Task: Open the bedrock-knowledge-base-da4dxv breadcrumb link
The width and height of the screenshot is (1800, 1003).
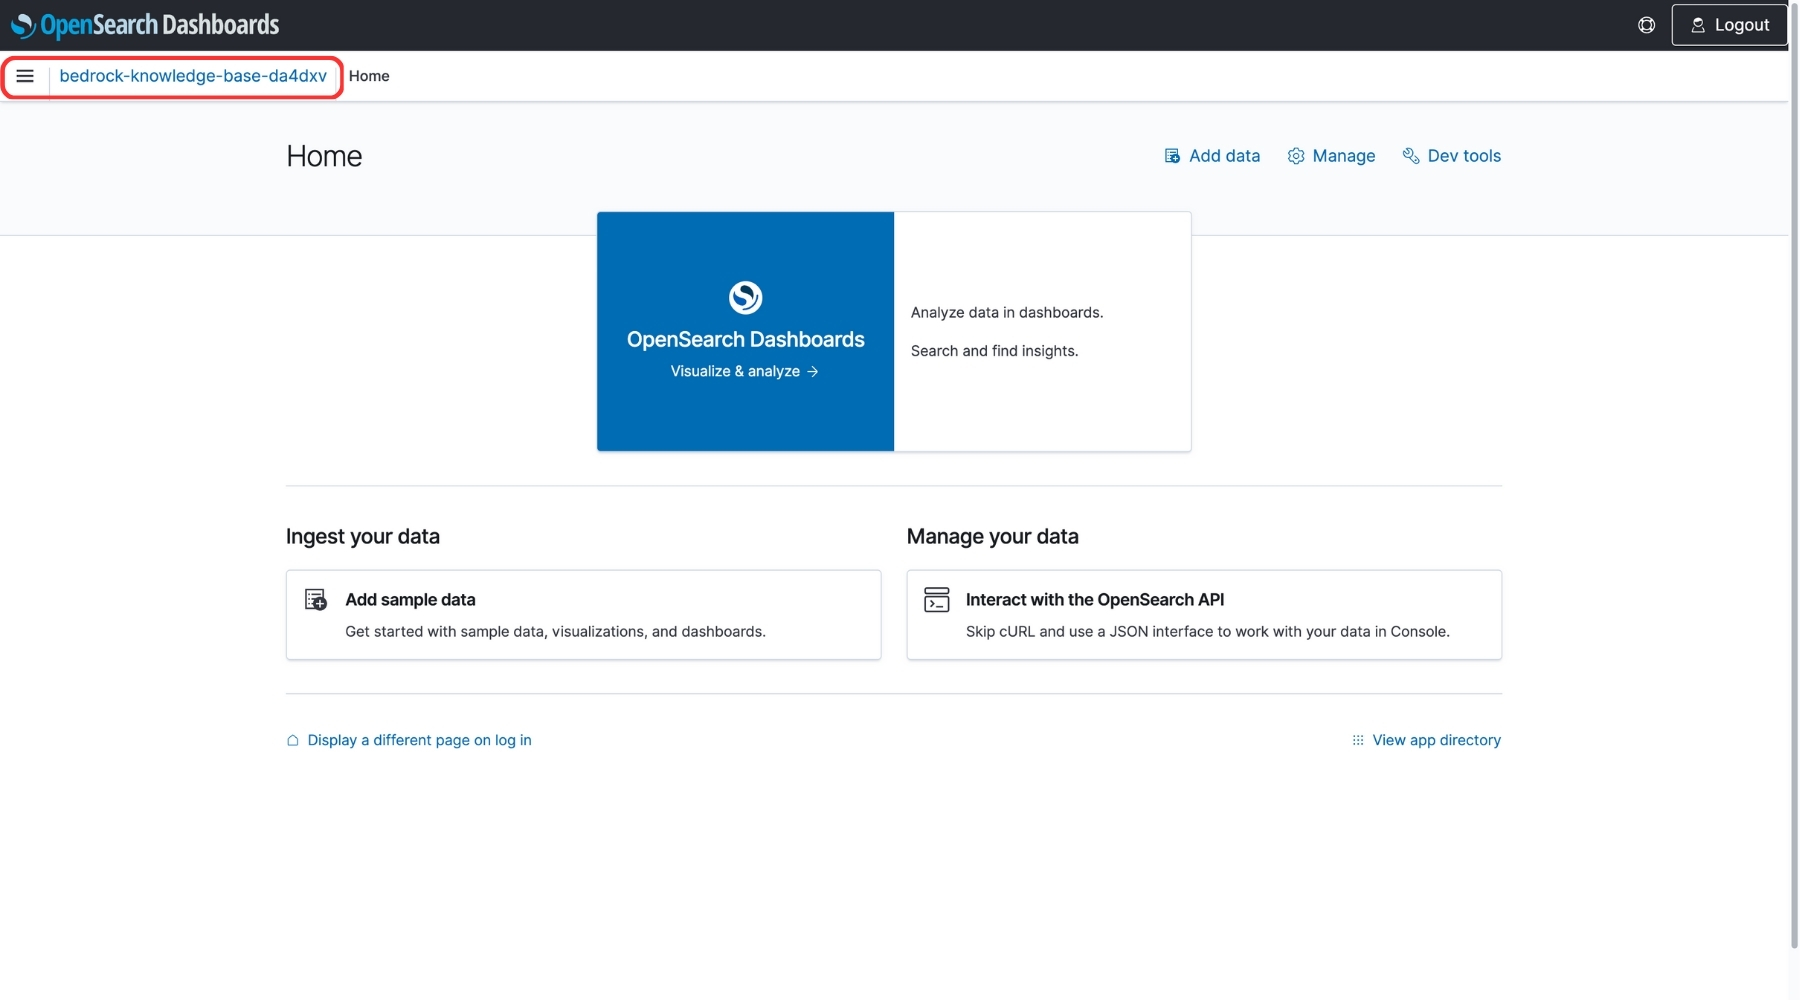Action: click(x=193, y=76)
